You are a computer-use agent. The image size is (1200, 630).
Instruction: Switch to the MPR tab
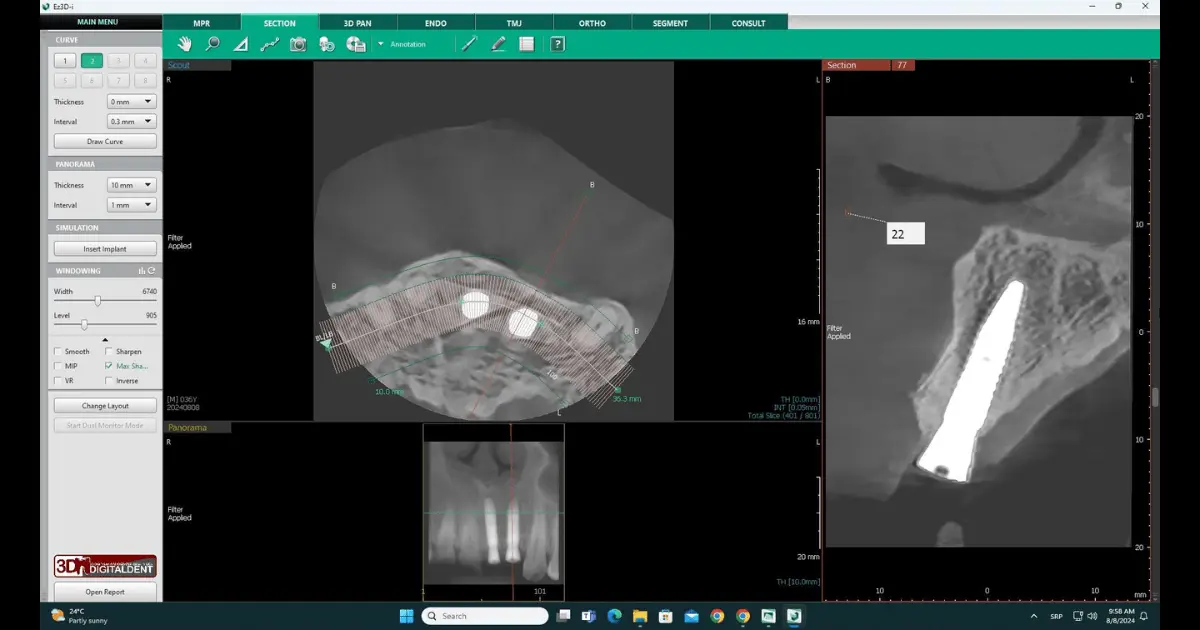pyautogui.click(x=201, y=23)
